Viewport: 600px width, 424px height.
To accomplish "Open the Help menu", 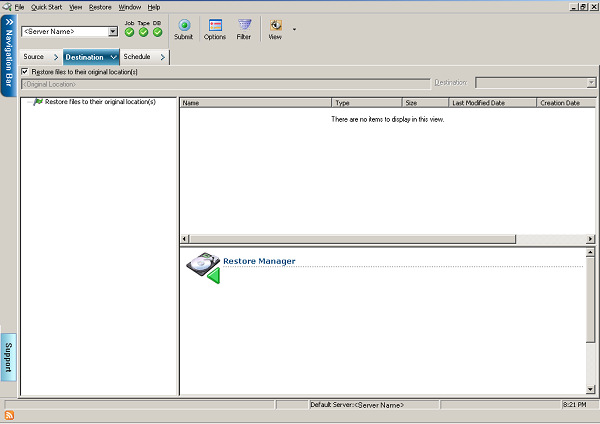I will click(x=154, y=7).
